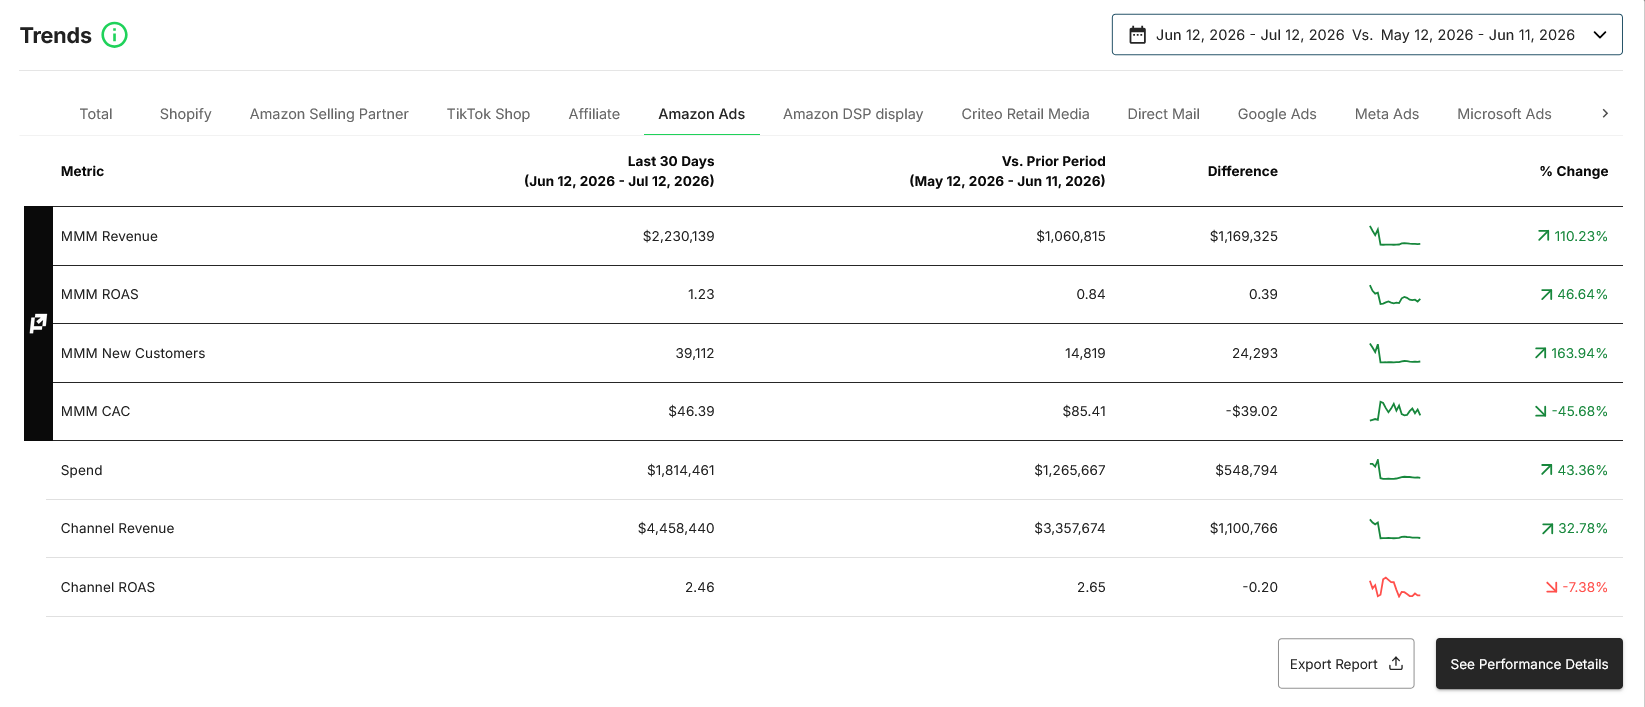Select the TikTok Shop tab
Screen dimensions: 1645x707
click(x=488, y=114)
